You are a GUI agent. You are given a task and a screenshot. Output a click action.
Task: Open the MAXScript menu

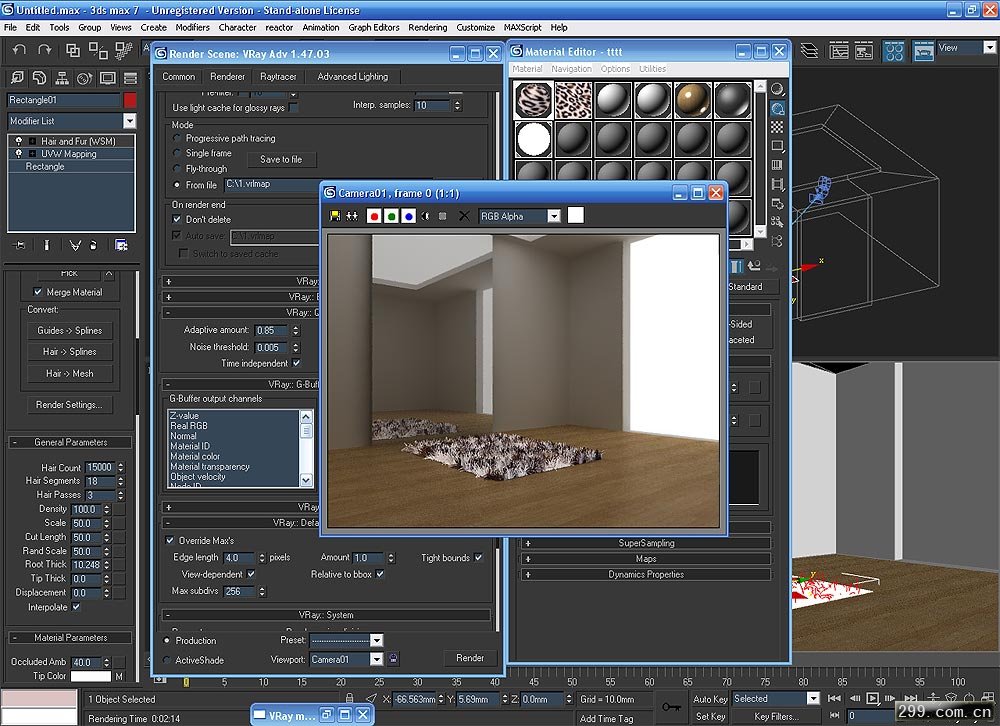click(x=522, y=27)
